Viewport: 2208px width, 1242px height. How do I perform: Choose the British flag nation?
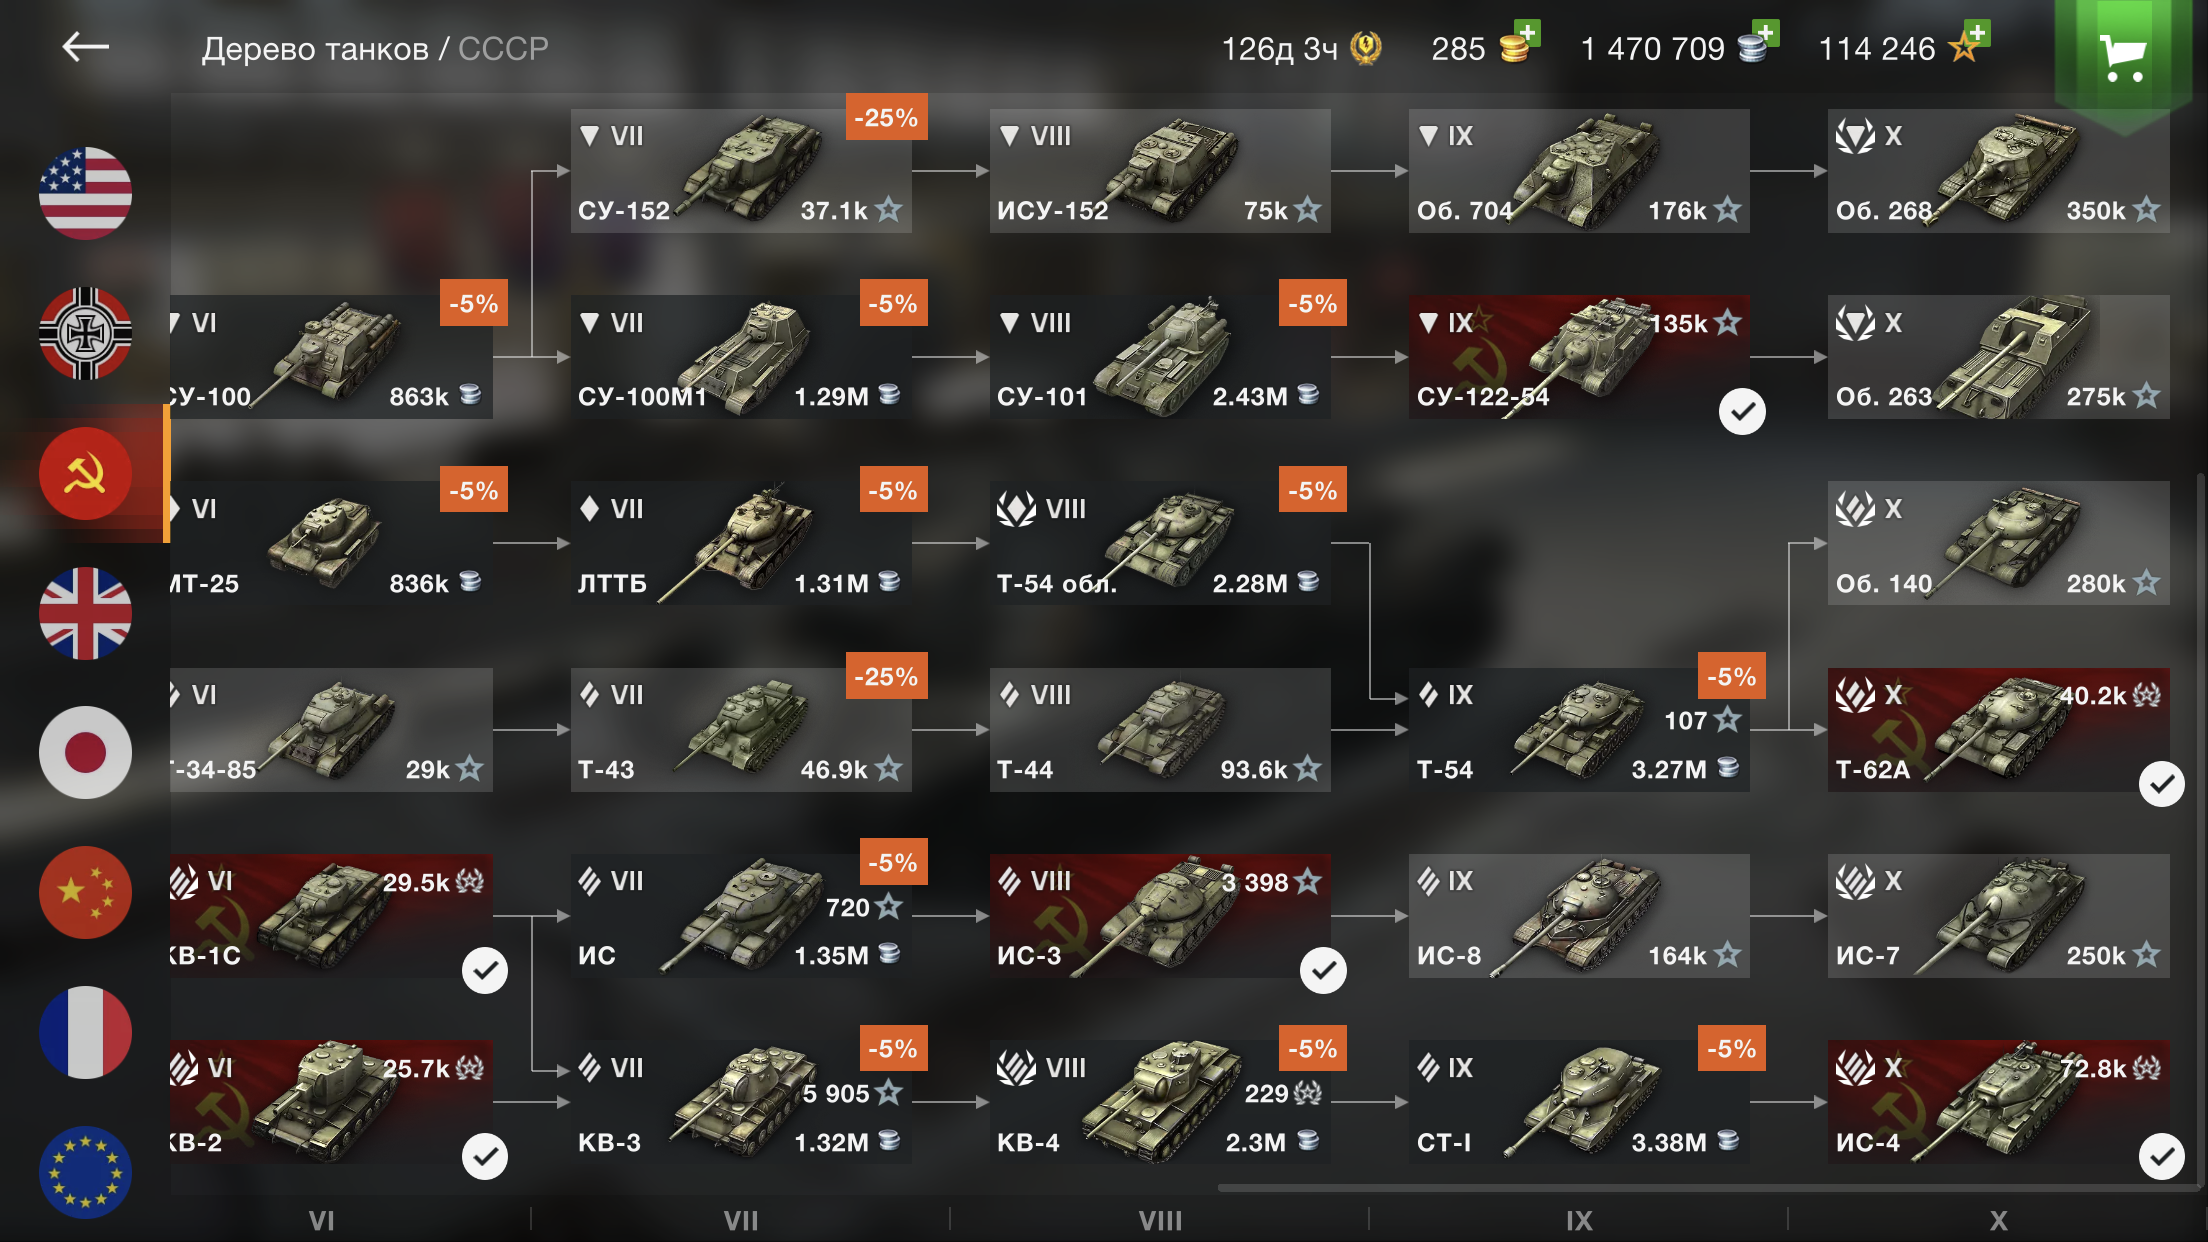pos(85,613)
